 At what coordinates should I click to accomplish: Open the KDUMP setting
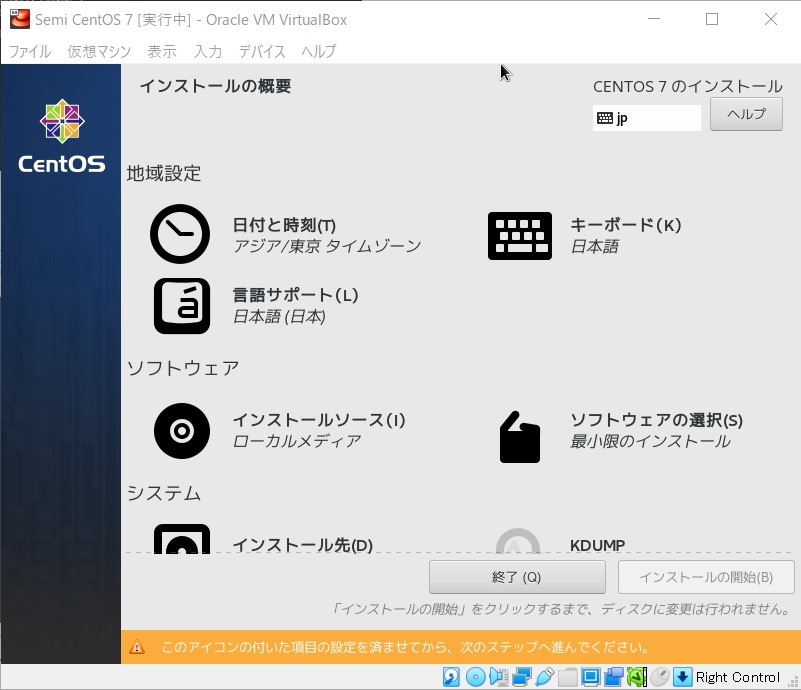597,545
